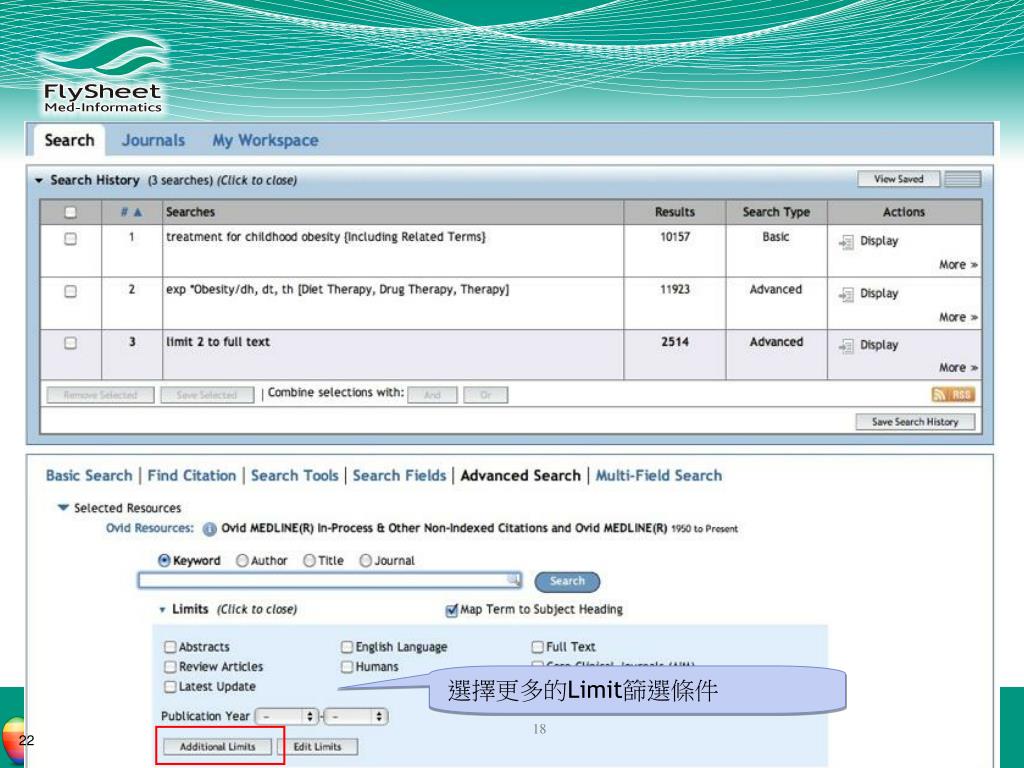Tick the select-all searches checkbox in header
Viewport: 1024px width, 768px height.
71,212
